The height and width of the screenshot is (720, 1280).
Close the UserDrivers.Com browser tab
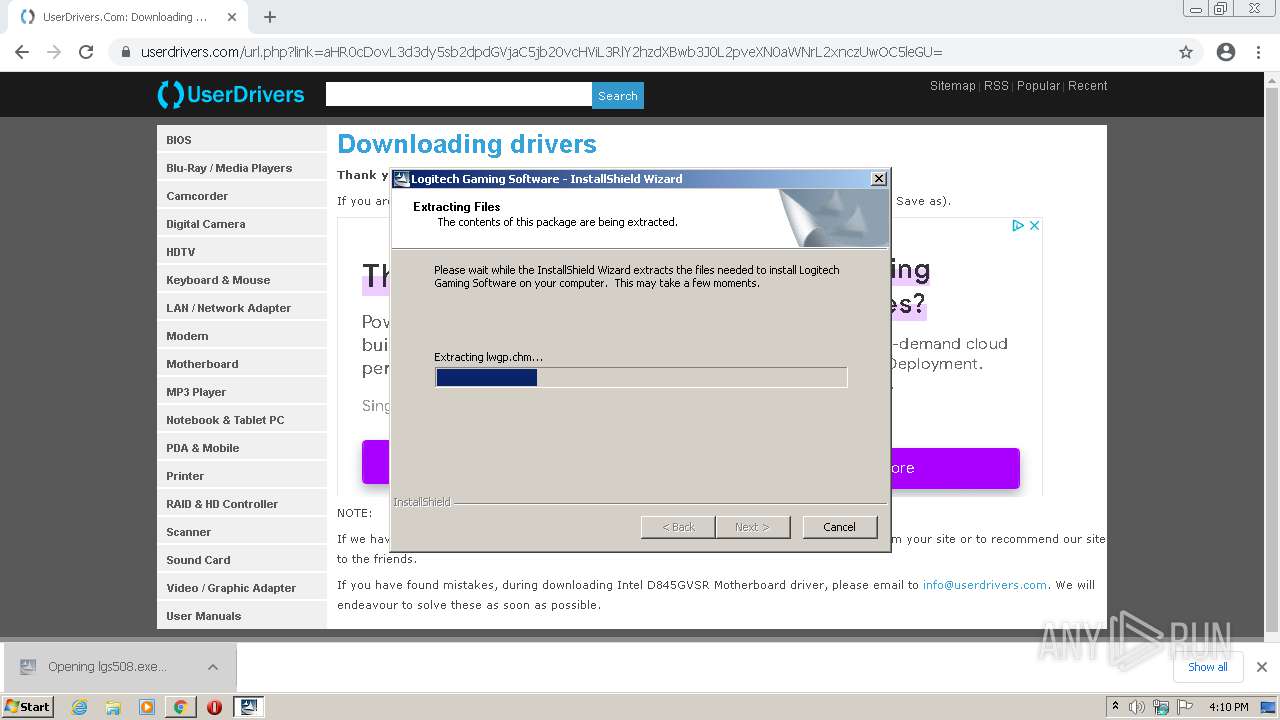pyautogui.click(x=232, y=17)
